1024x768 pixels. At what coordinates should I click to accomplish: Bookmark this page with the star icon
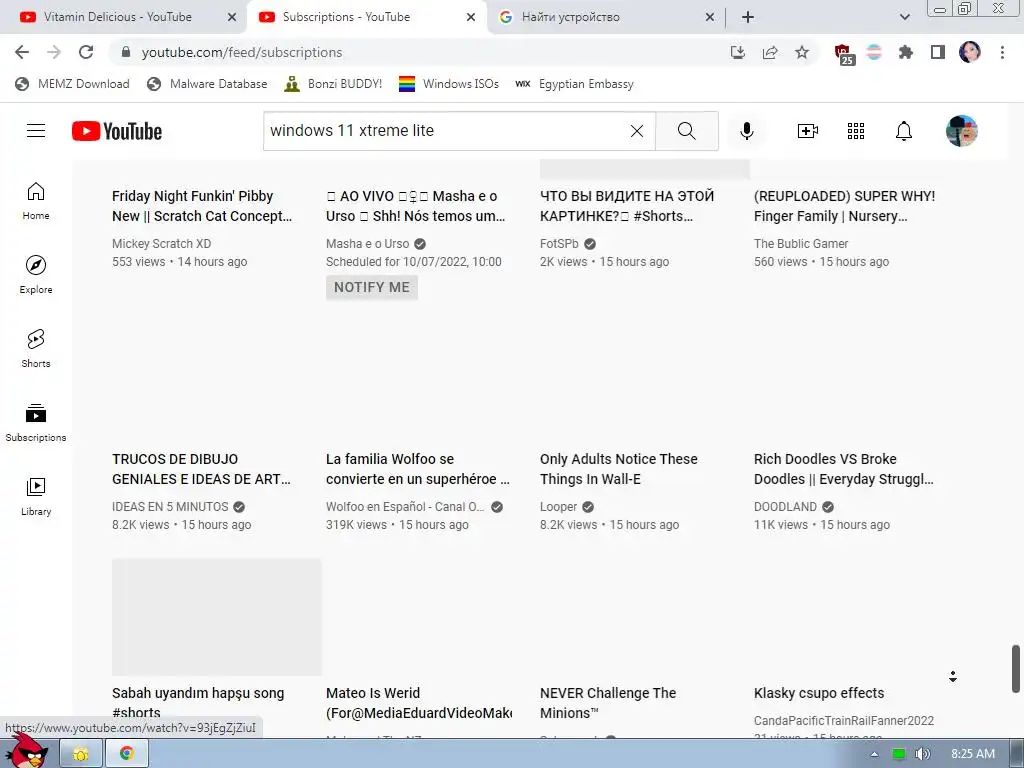802,52
